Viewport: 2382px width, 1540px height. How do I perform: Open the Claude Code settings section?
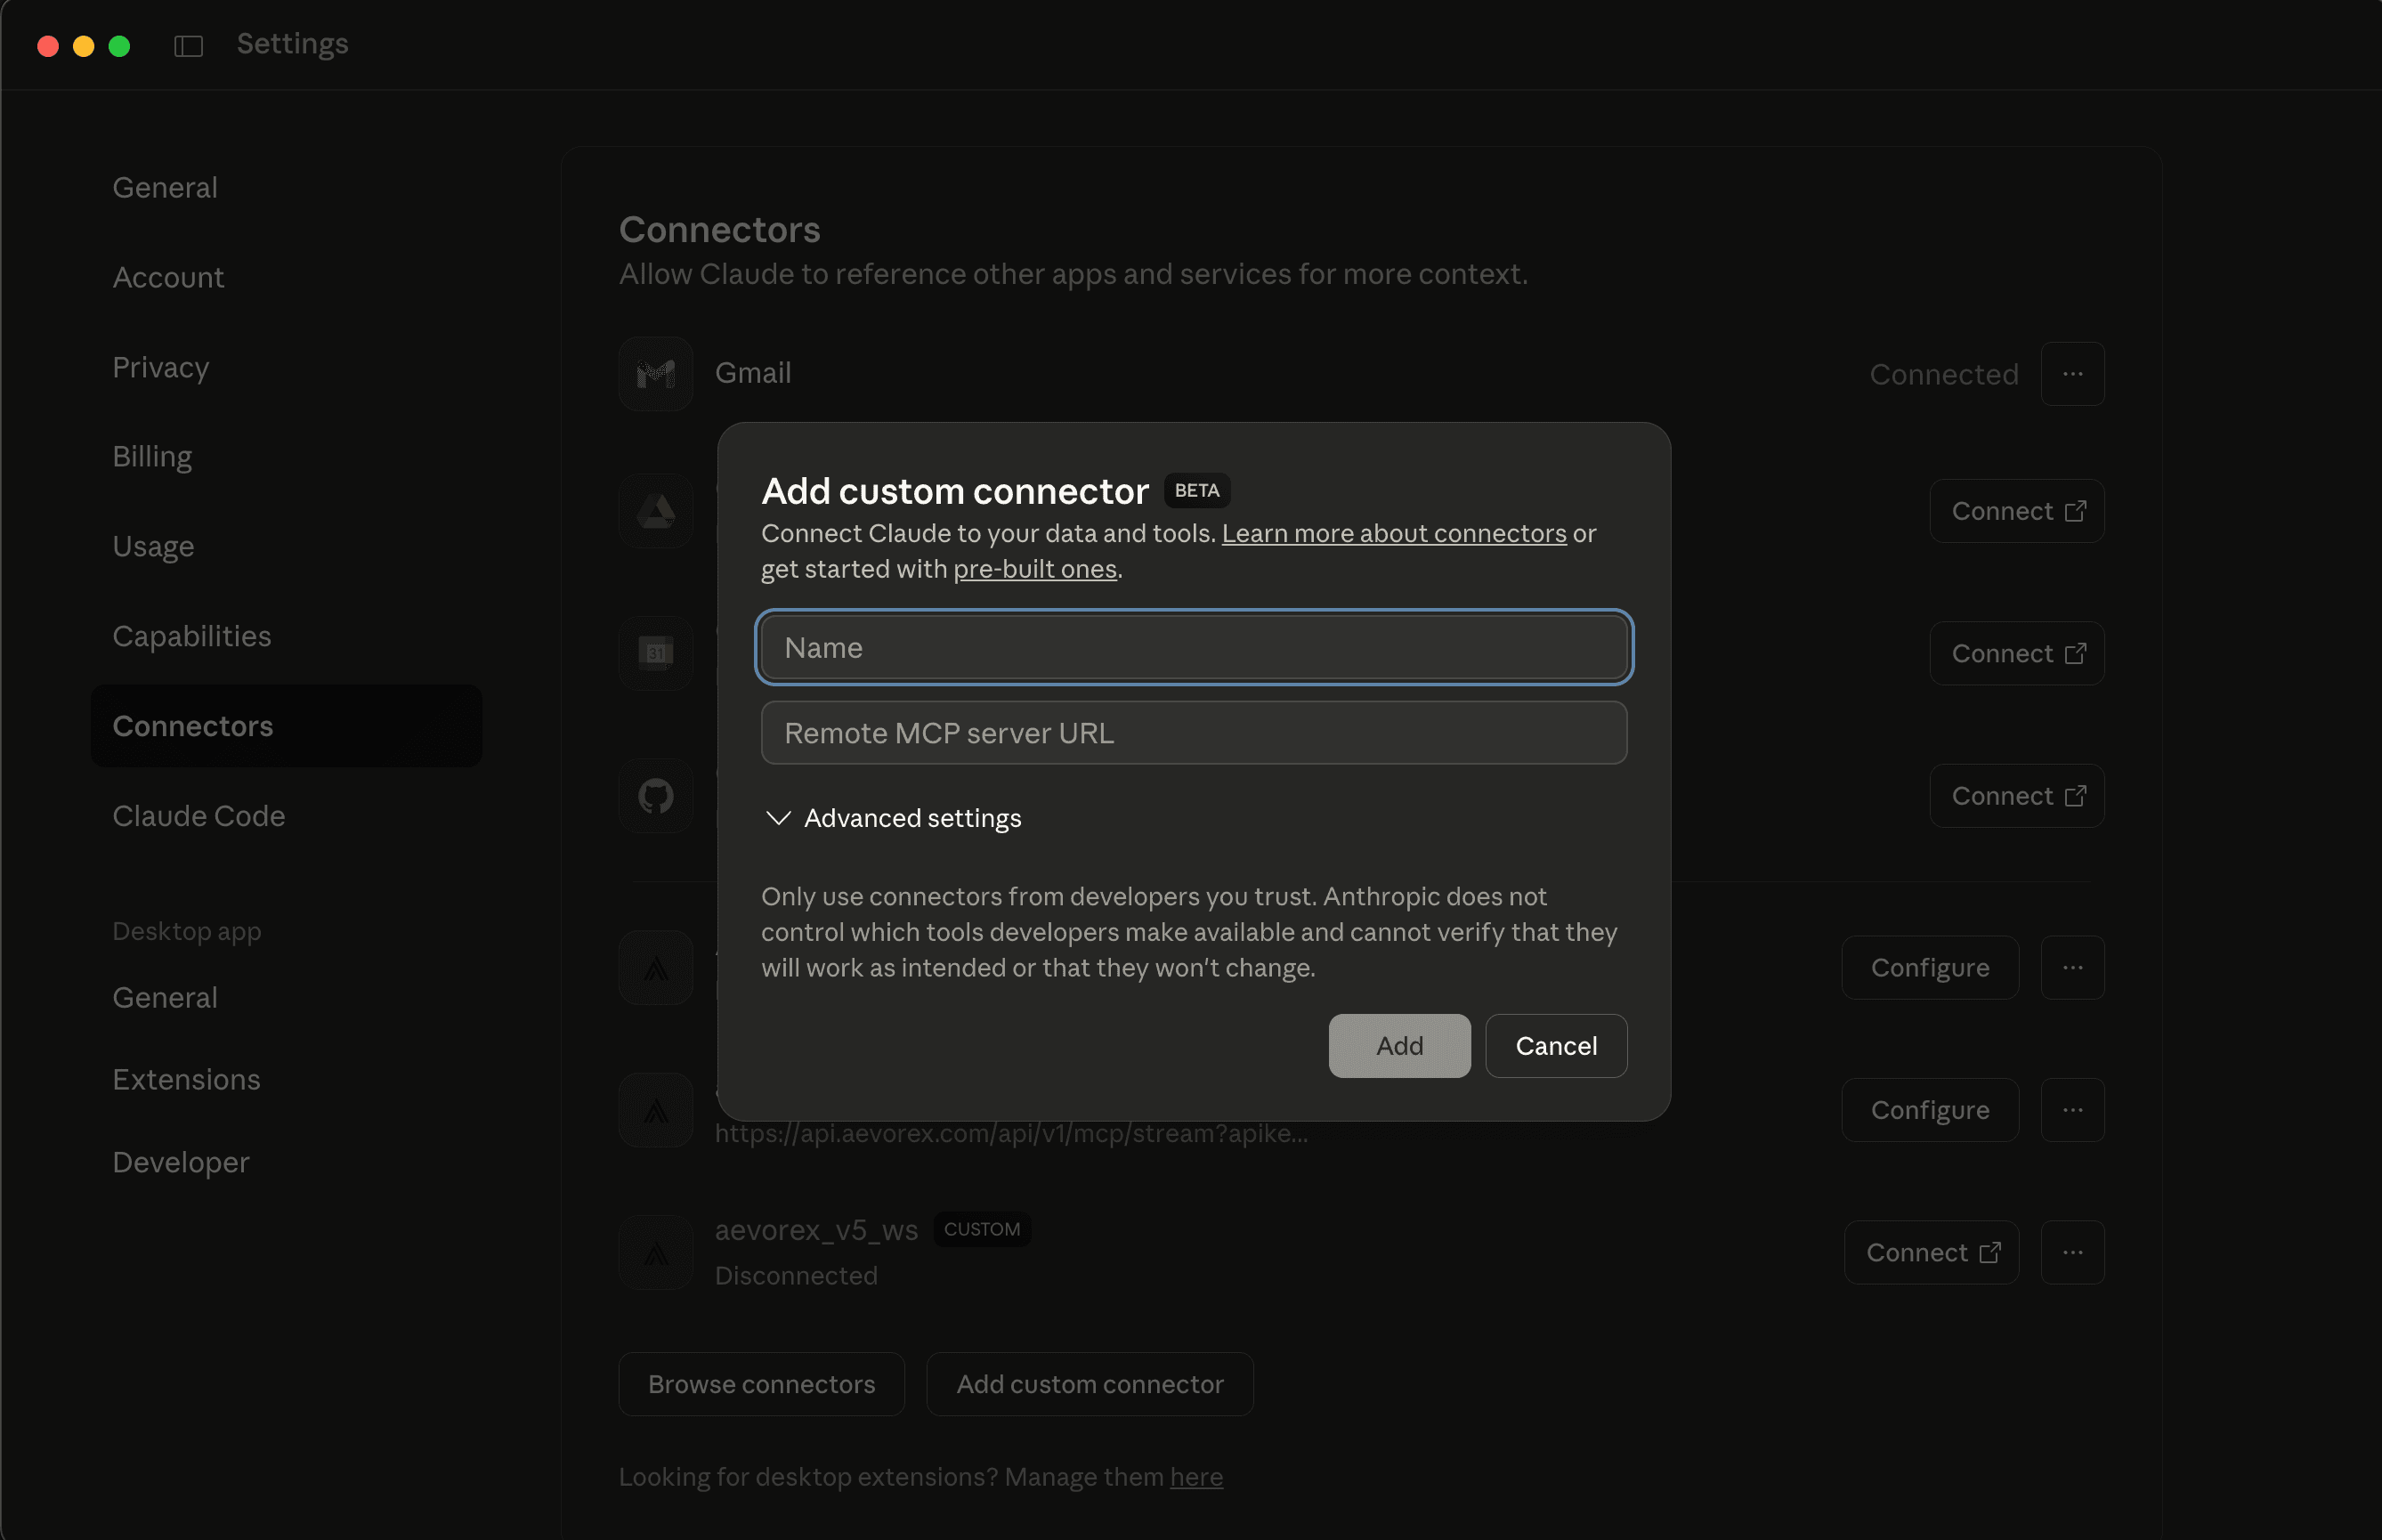pos(198,816)
